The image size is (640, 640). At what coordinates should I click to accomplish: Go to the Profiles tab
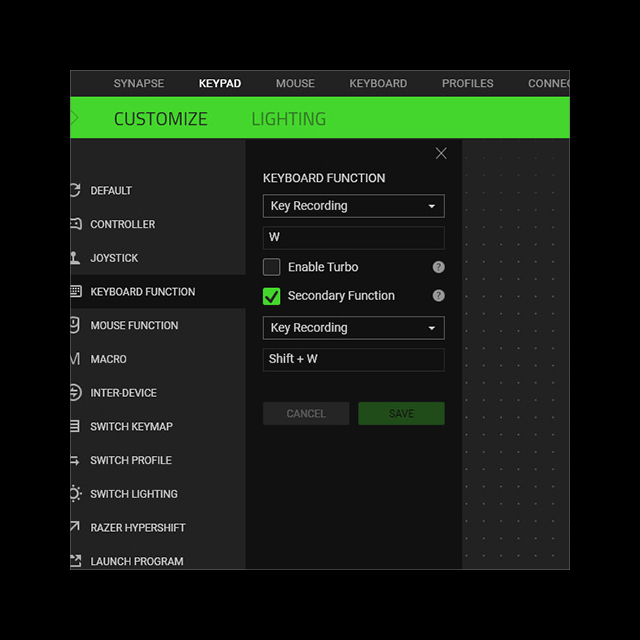(x=467, y=83)
